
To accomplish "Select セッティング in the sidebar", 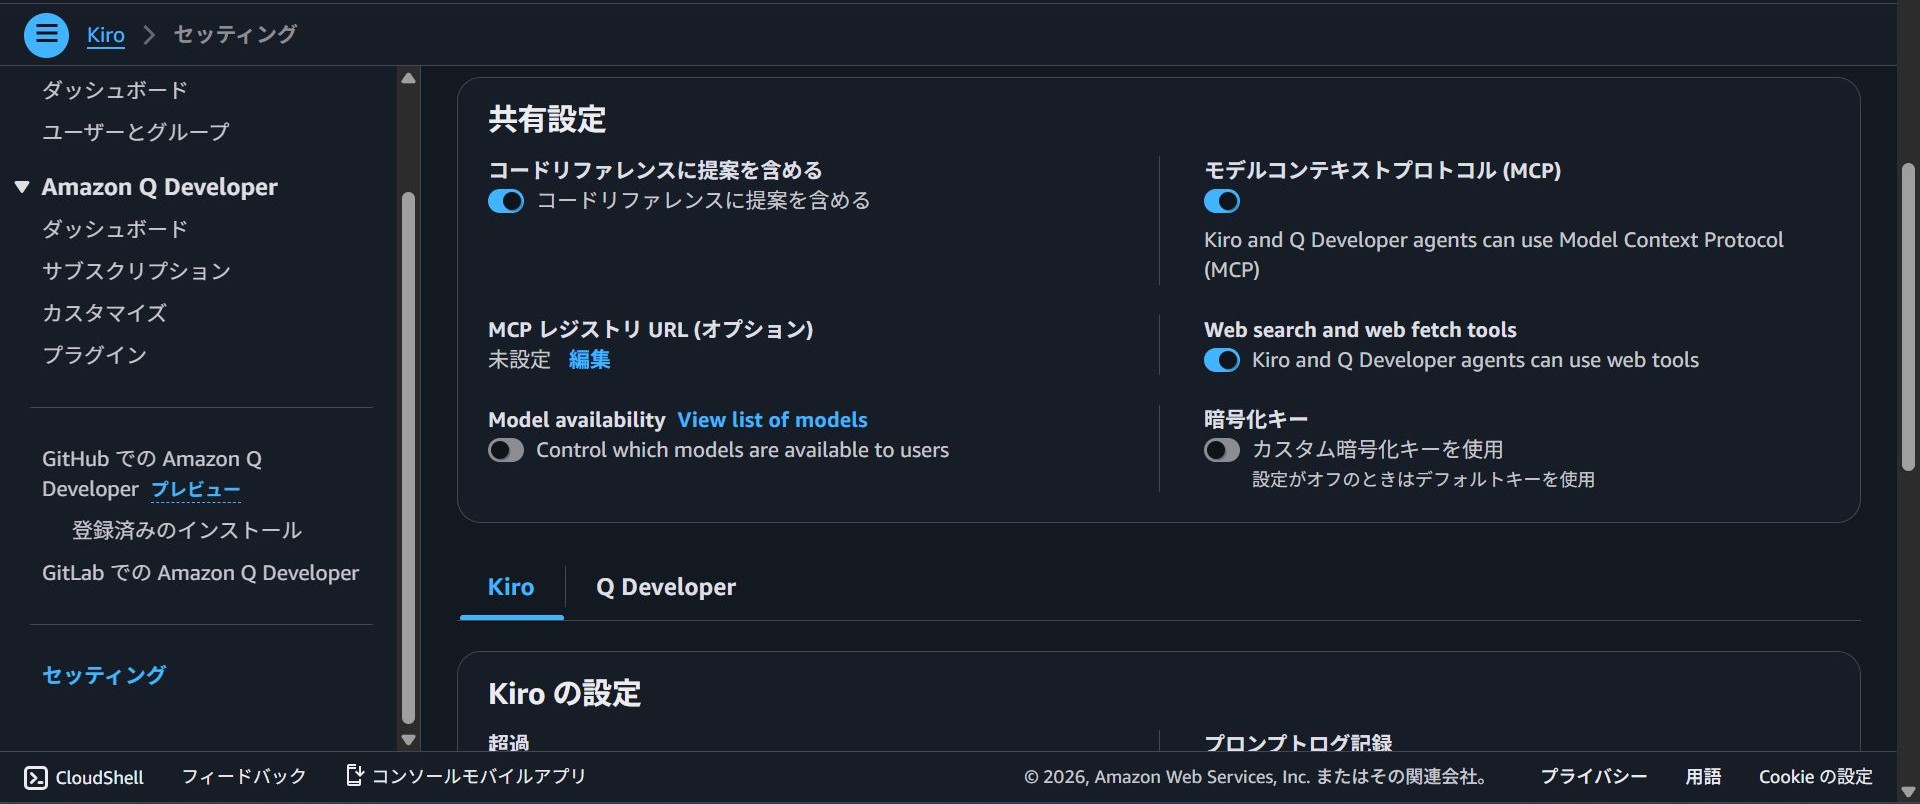I will click(x=104, y=675).
